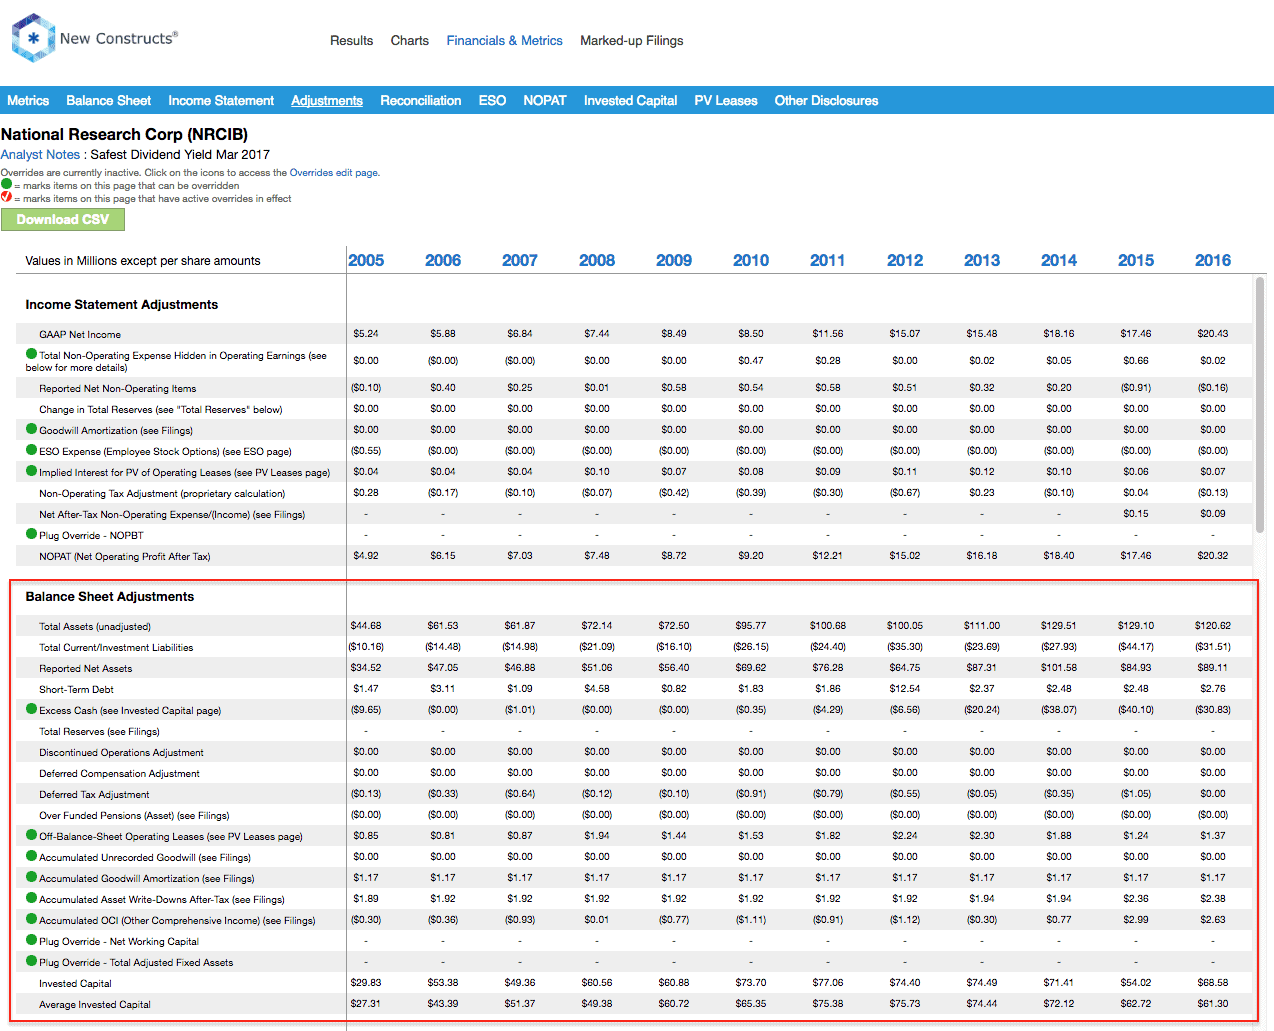Viewport: 1274px width, 1031px height.
Task: Go to the PV Leases tab
Action: [726, 101]
